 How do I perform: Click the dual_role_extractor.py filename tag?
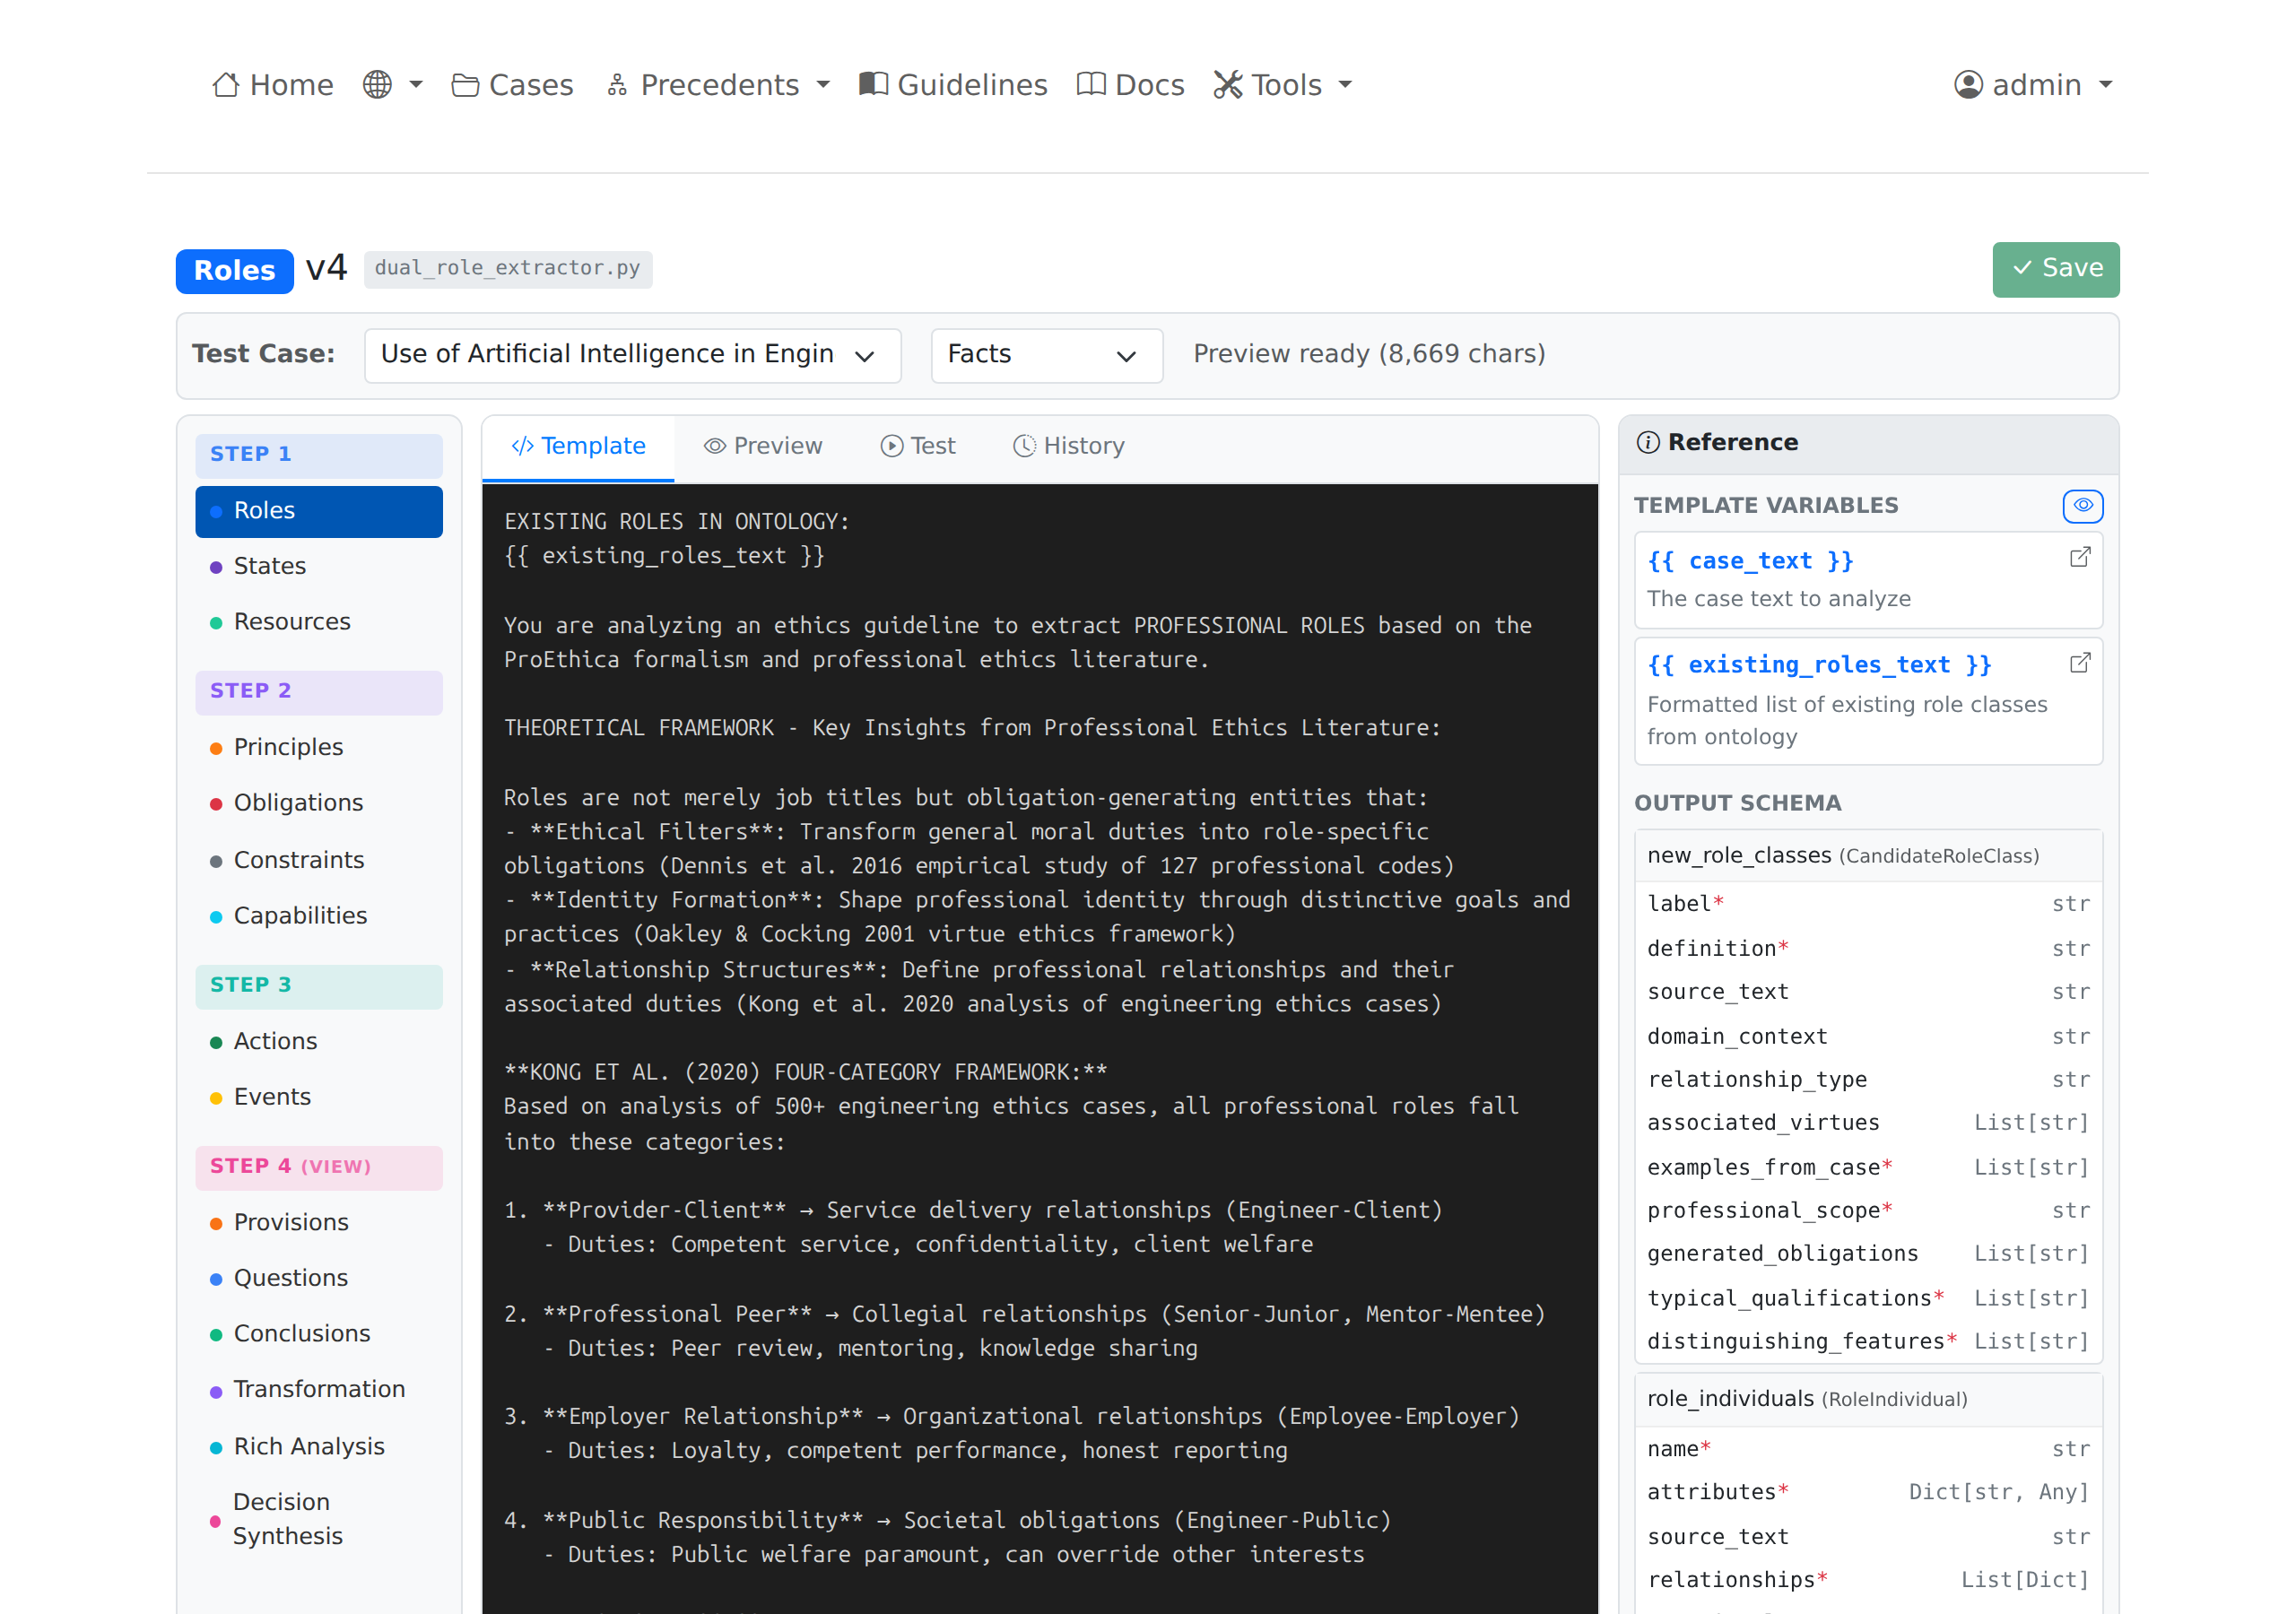[508, 269]
